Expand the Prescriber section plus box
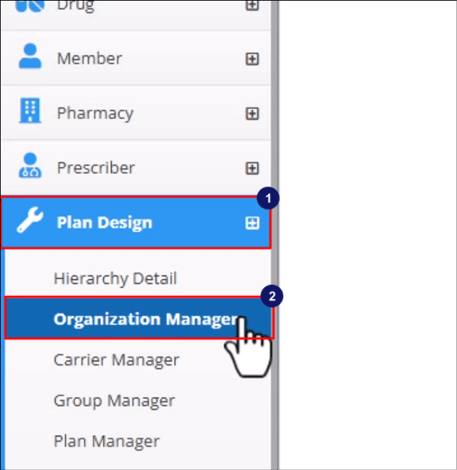Viewport: 457px width, 470px height. pos(252,168)
